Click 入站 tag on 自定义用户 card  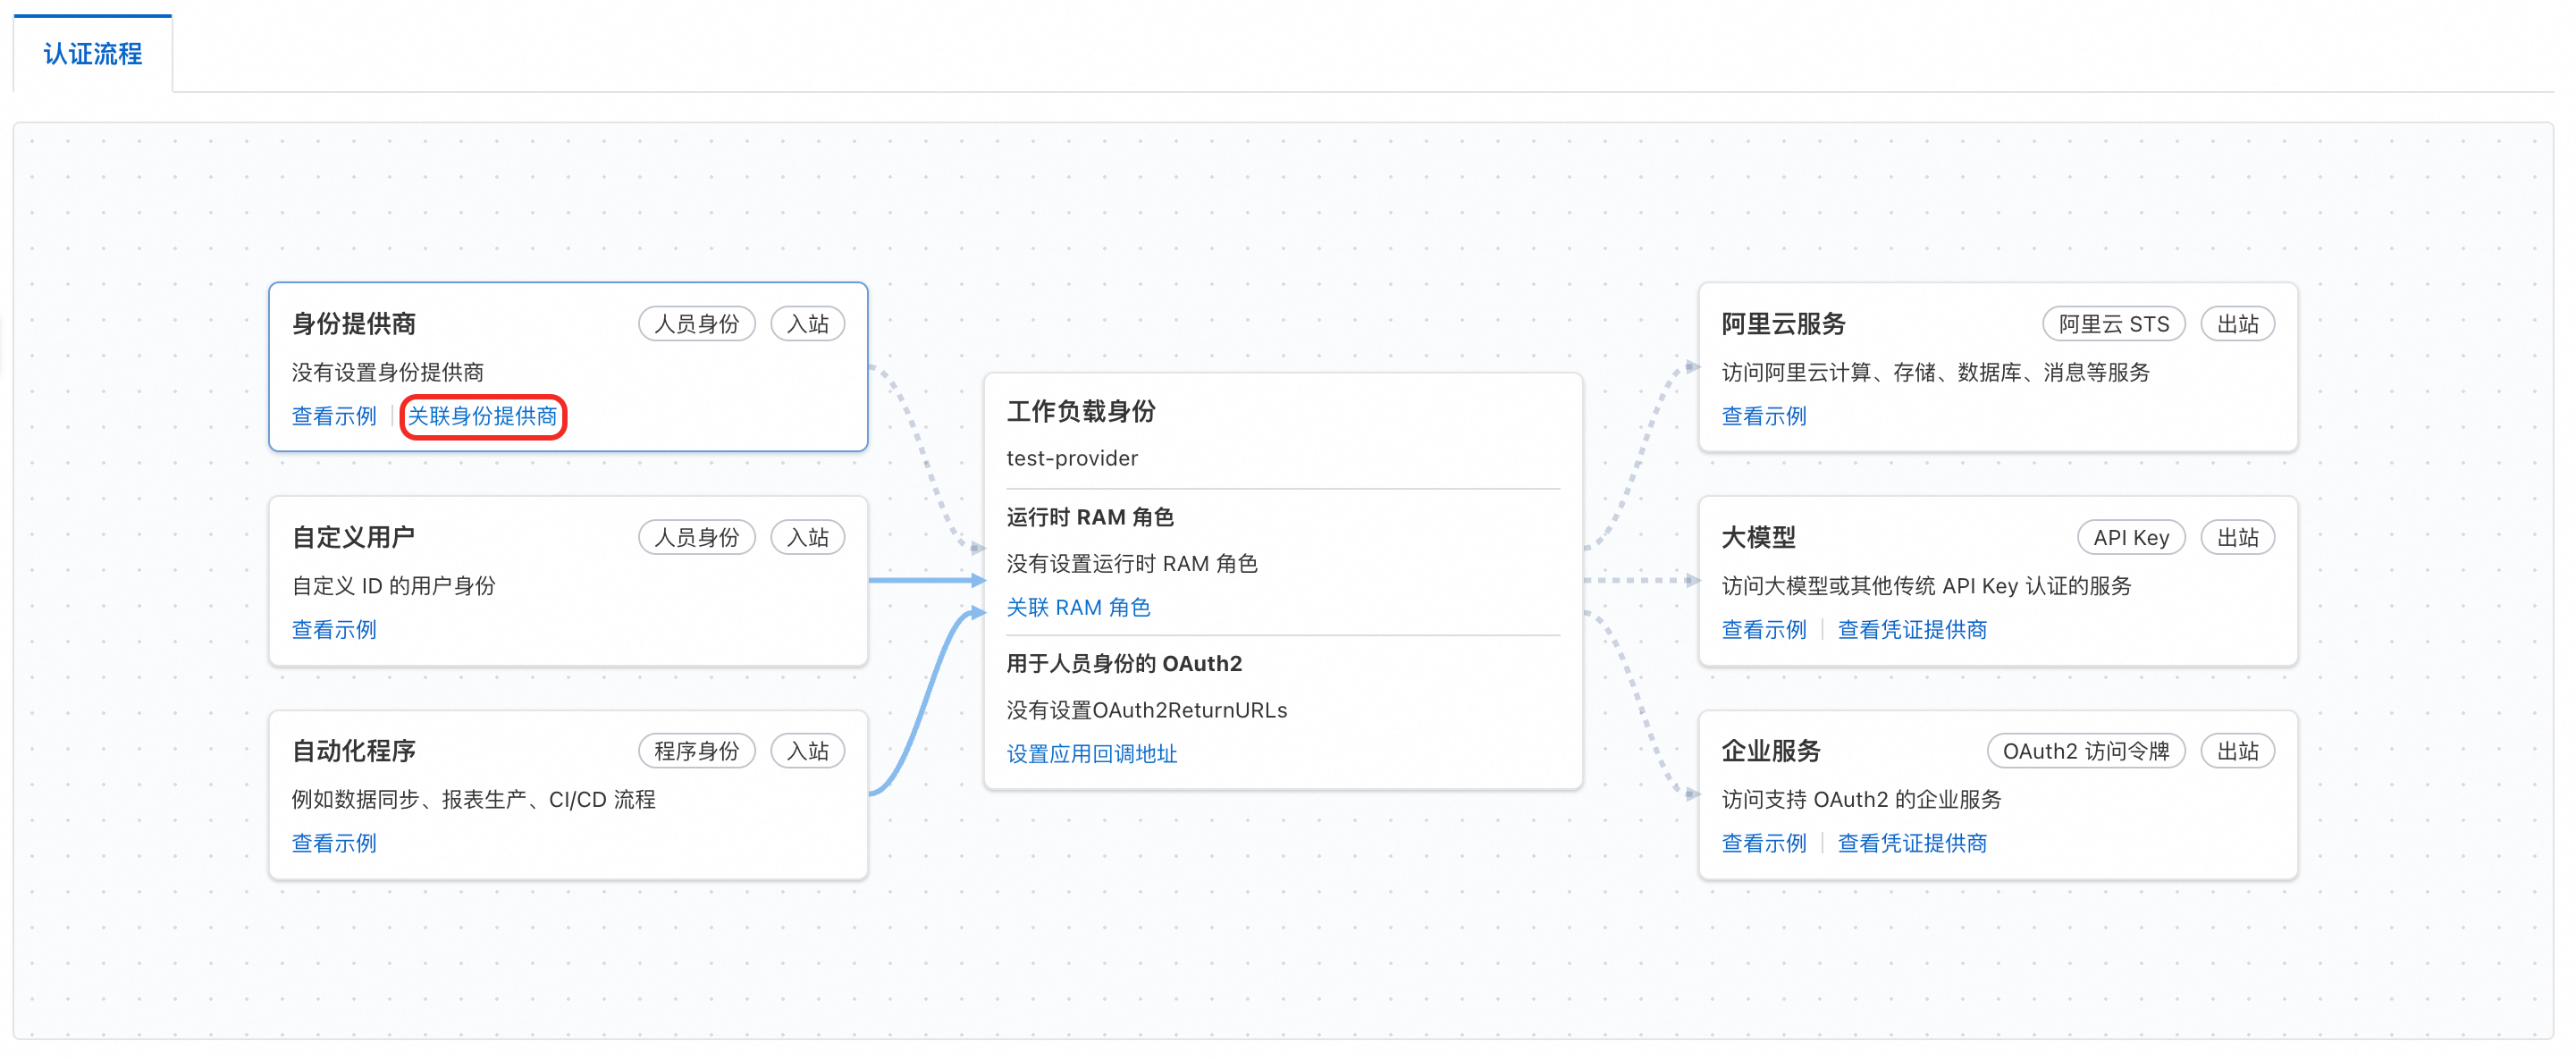coord(807,538)
